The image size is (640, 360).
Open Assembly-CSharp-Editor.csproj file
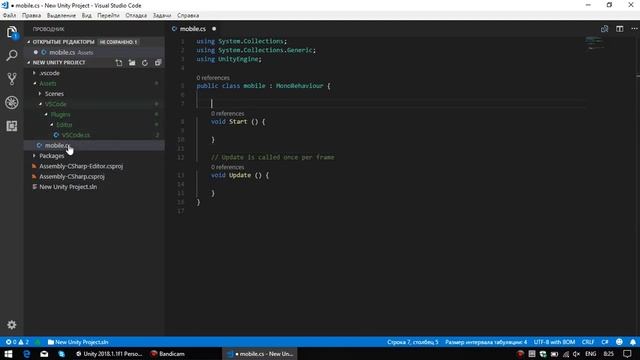[81, 167]
